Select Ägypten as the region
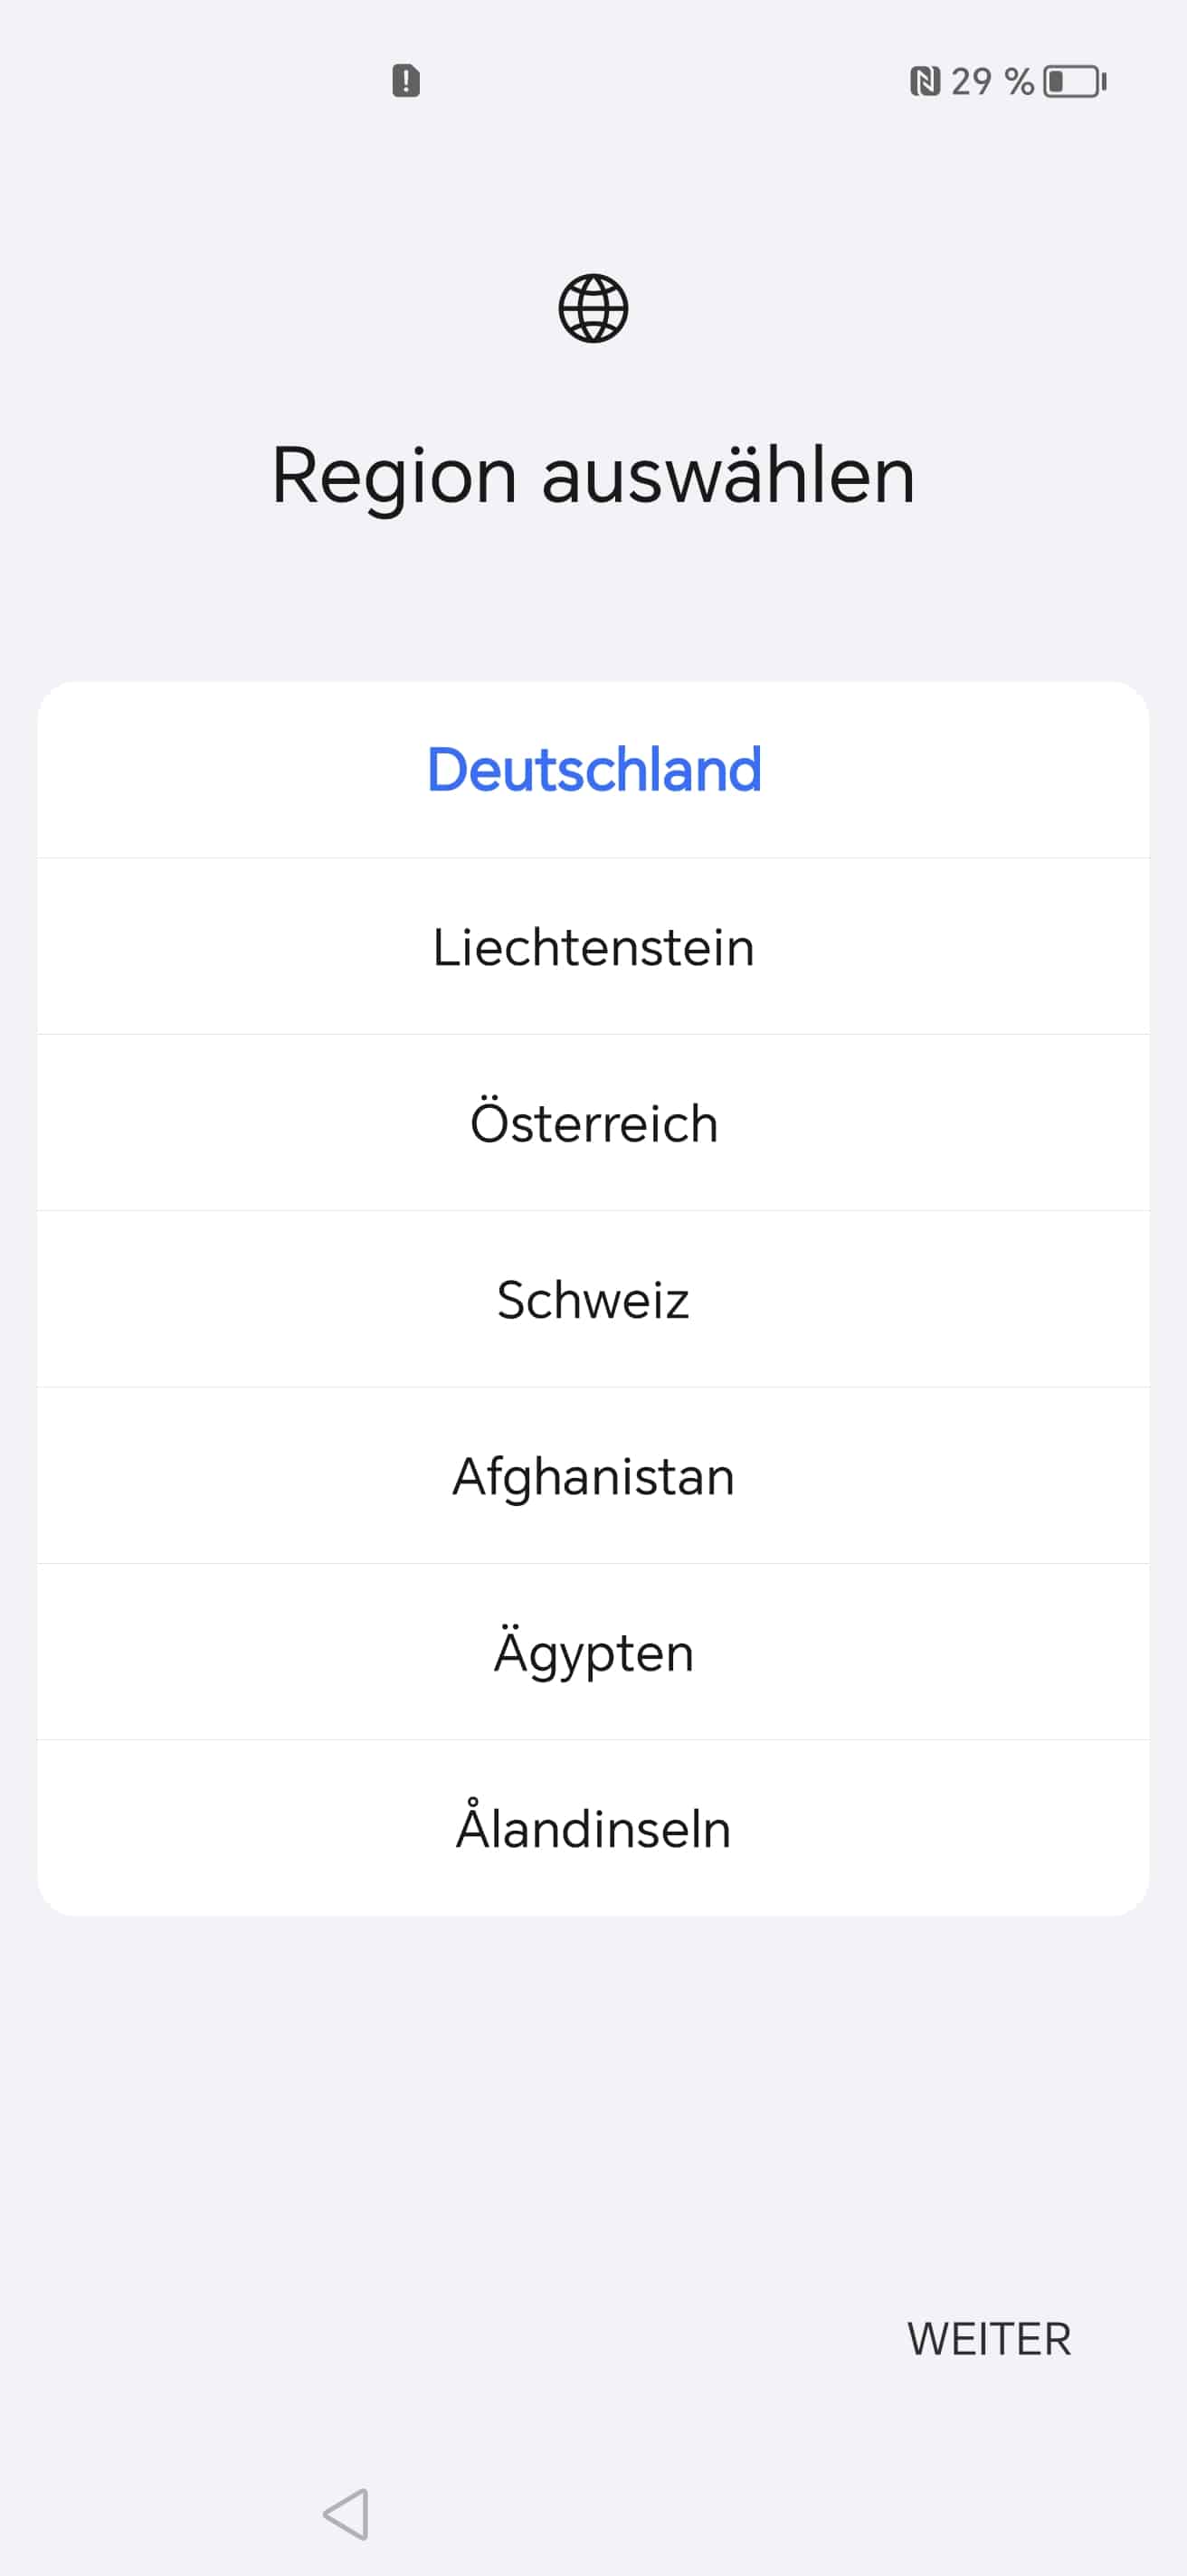 point(593,1652)
